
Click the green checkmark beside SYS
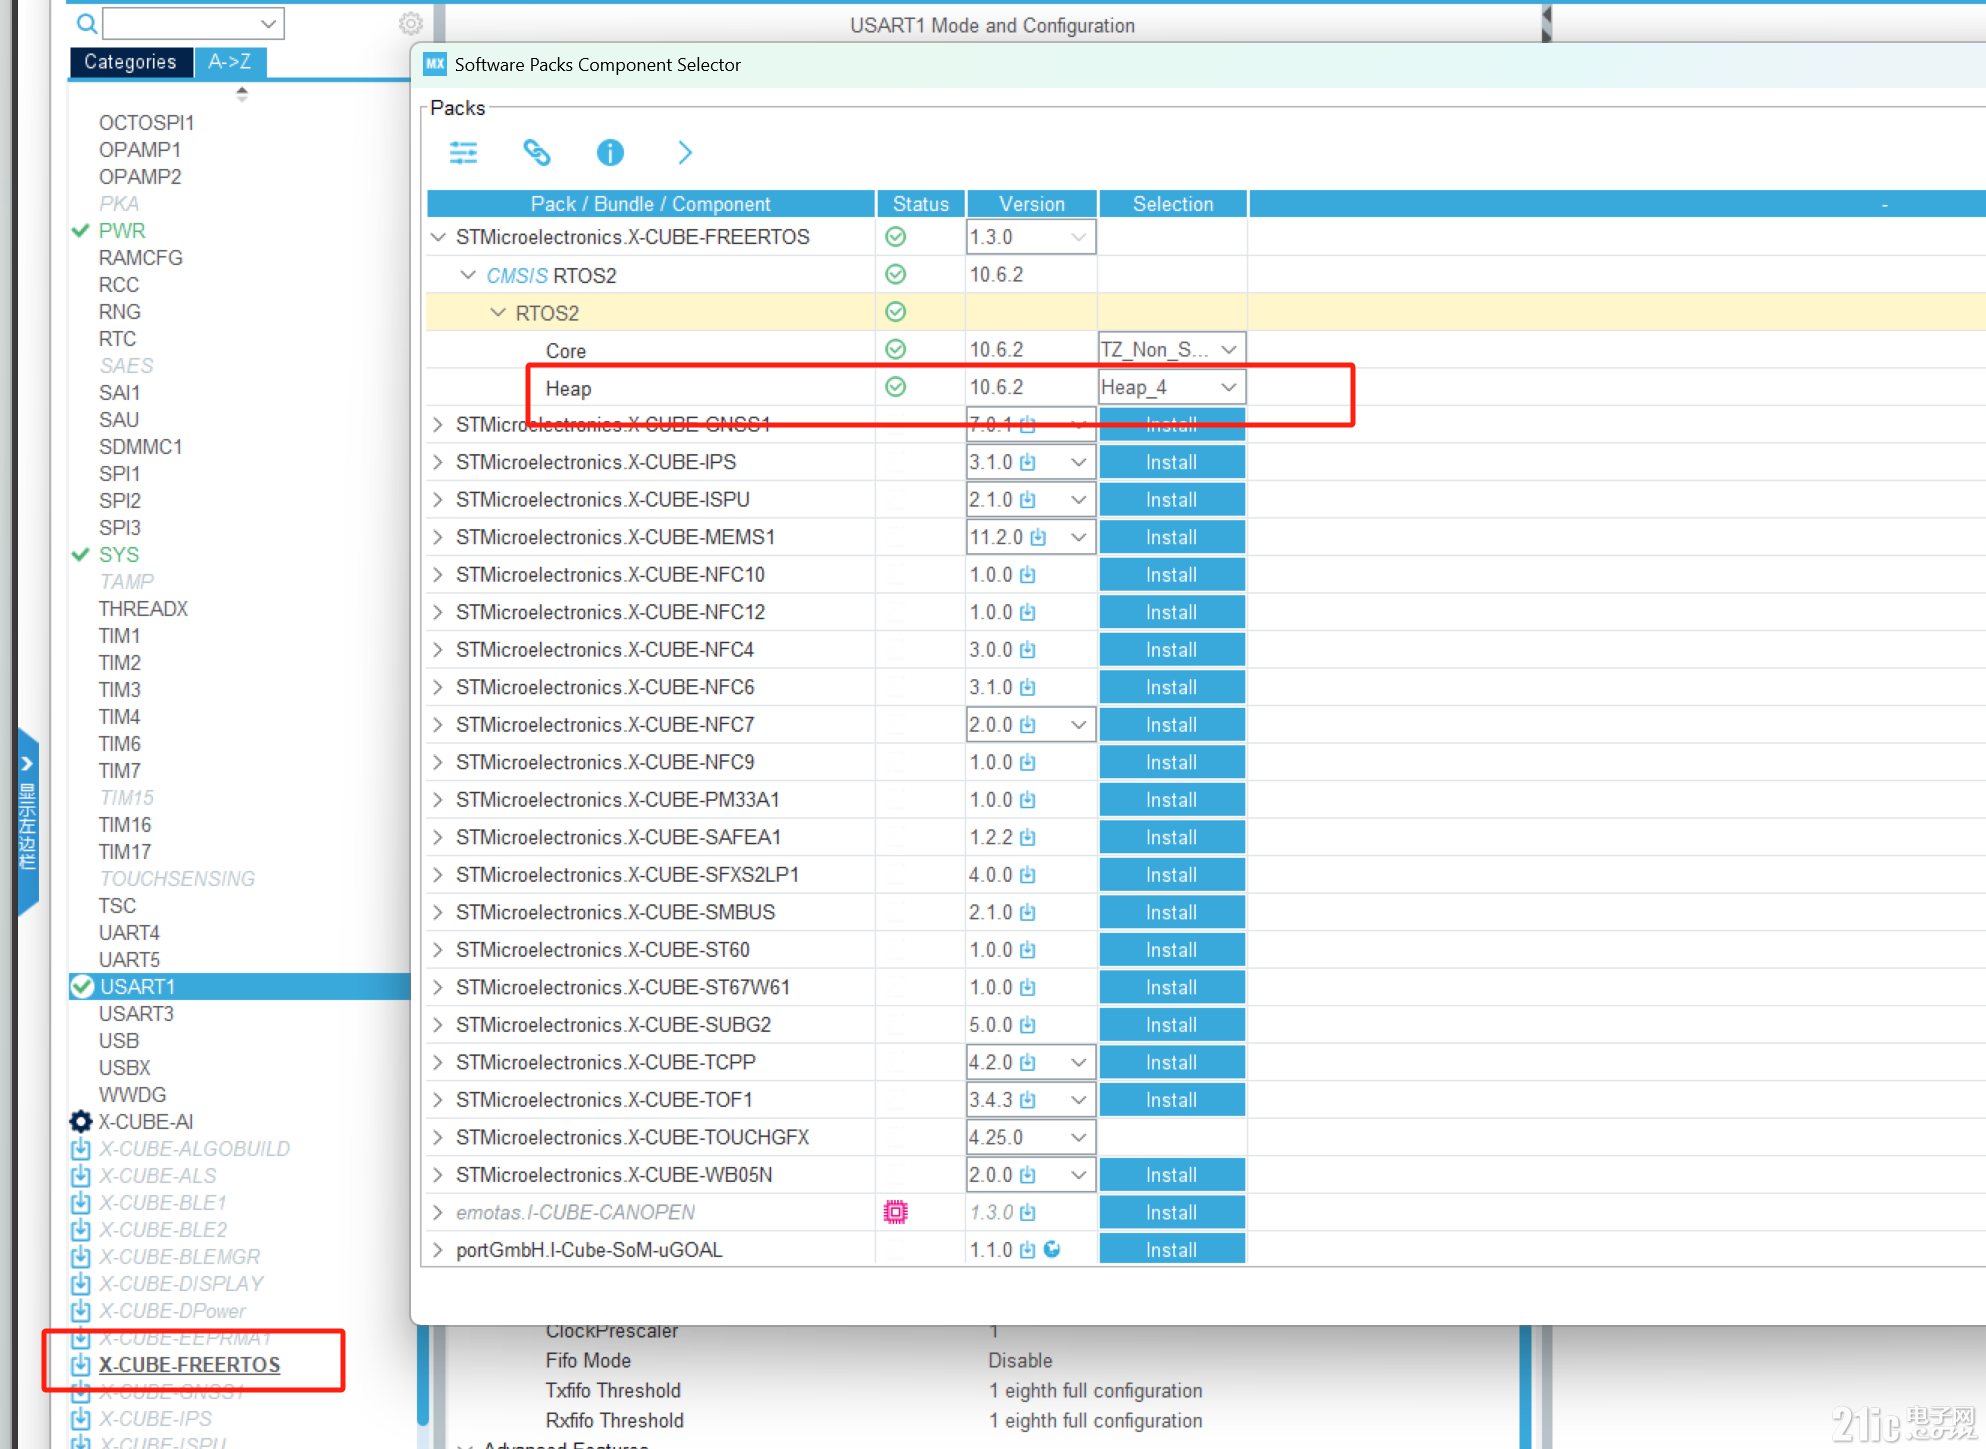pyautogui.click(x=81, y=555)
